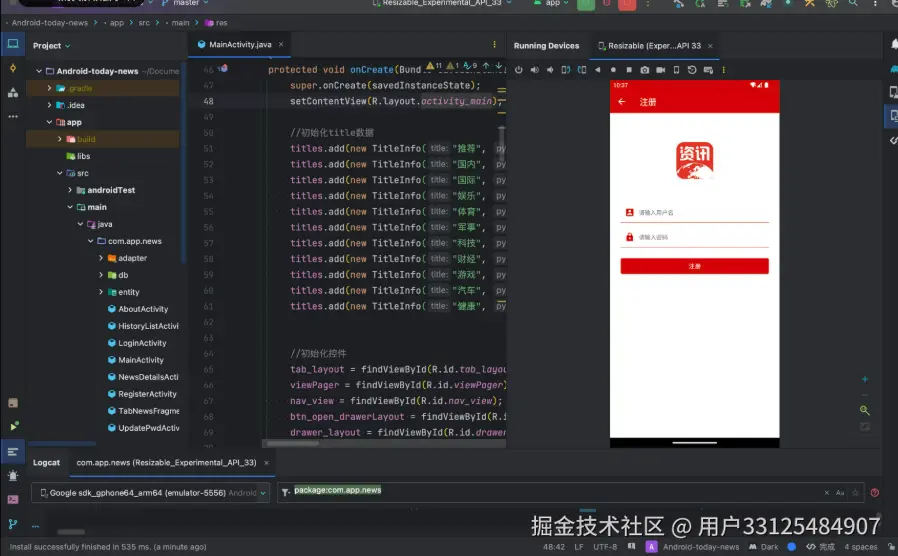
Task: Click the emulator volume down icon
Action: pyautogui.click(x=550, y=70)
